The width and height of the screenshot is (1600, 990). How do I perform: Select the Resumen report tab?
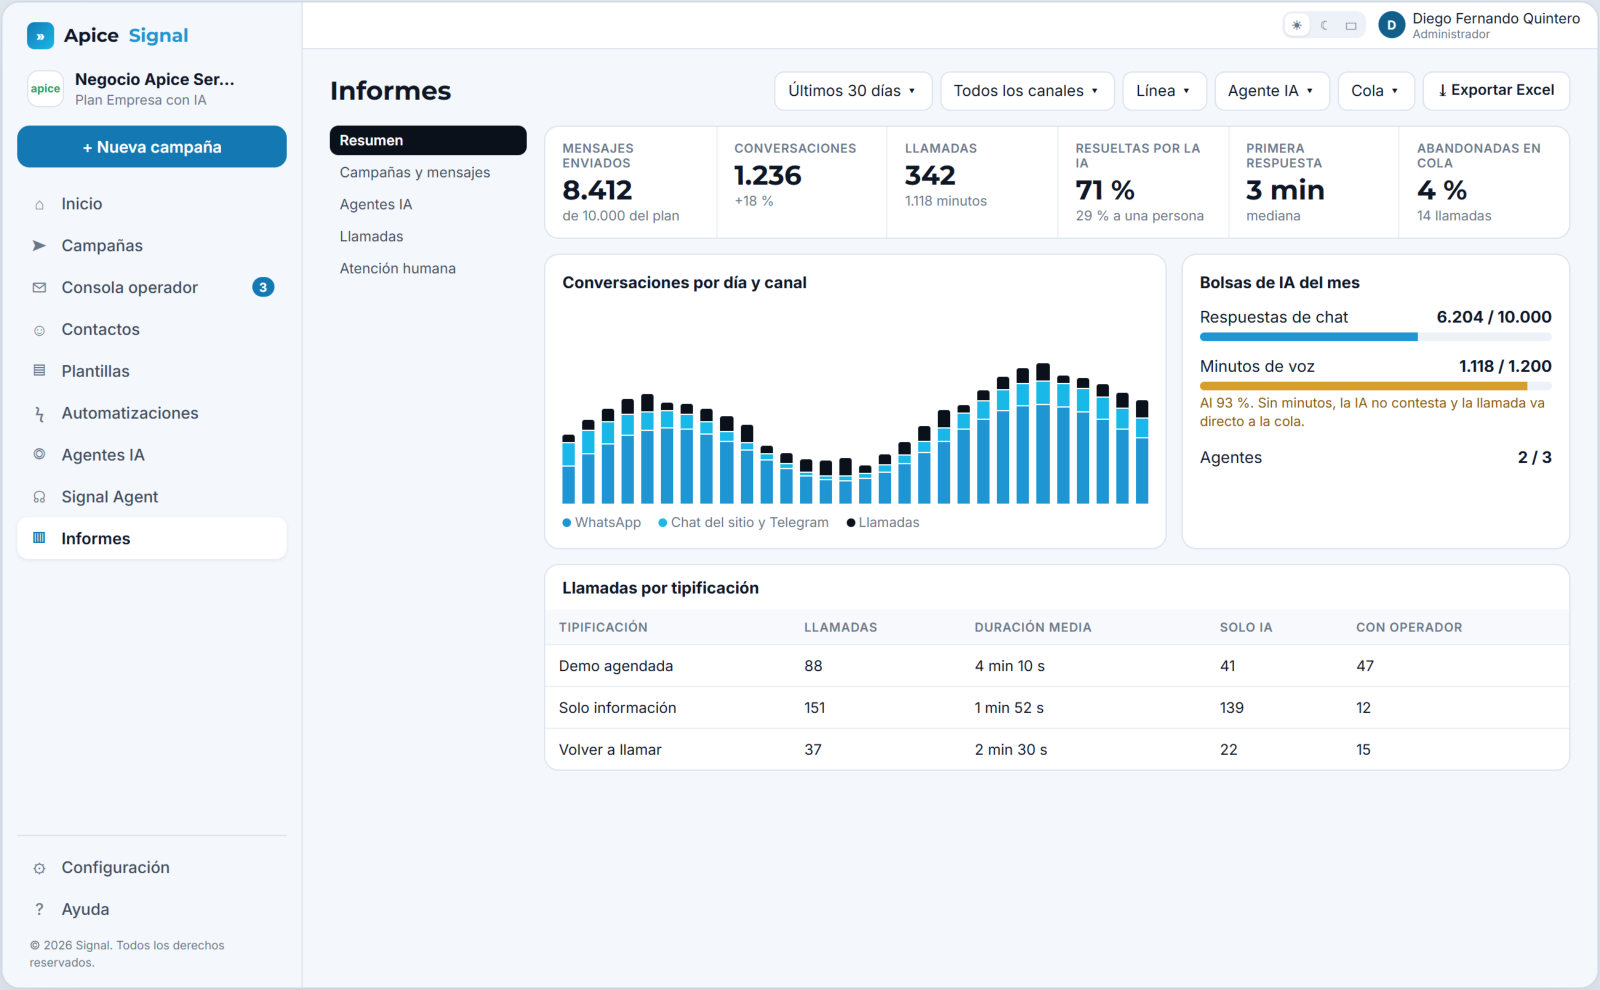tap(428, 141)
